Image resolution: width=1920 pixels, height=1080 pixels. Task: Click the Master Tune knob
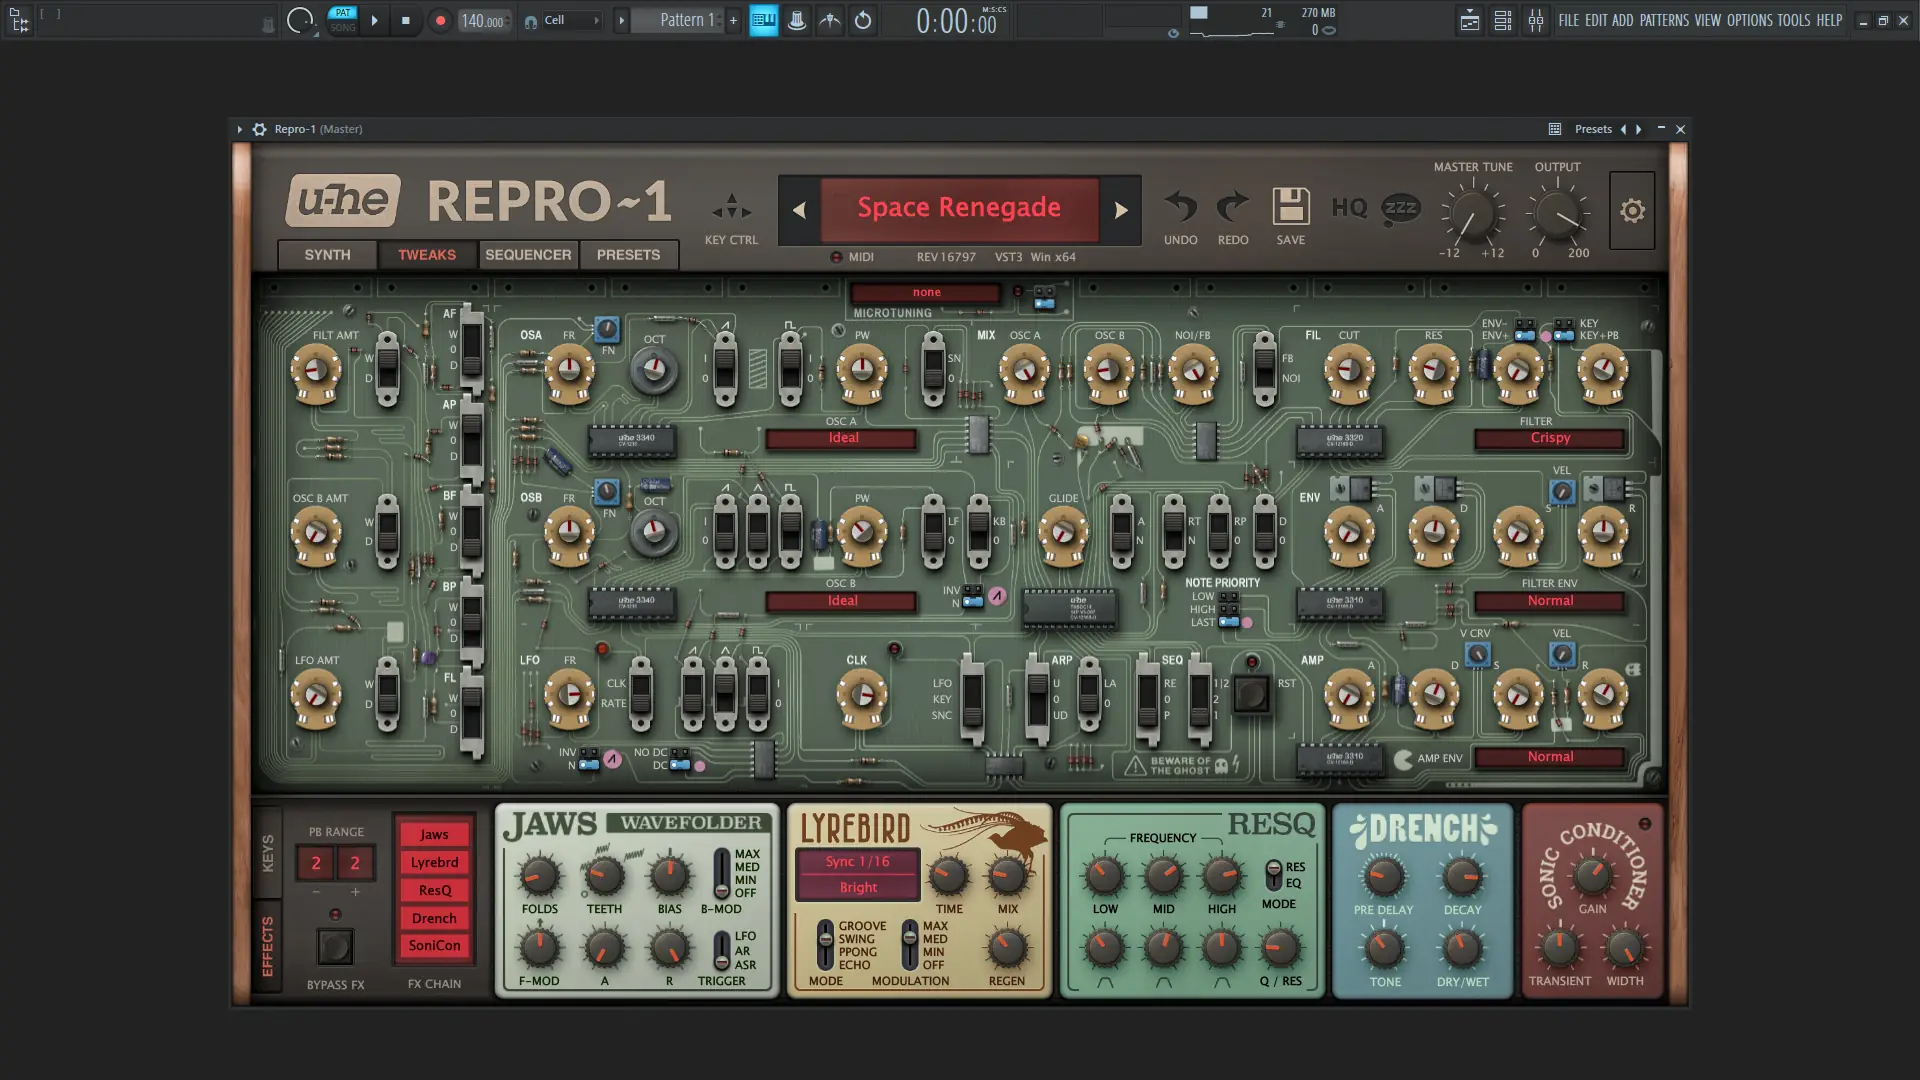point(1471,215)
